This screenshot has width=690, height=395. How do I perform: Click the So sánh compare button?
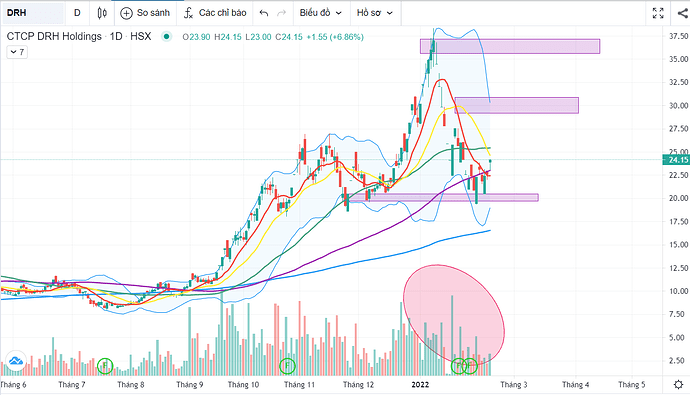(145, 13)
